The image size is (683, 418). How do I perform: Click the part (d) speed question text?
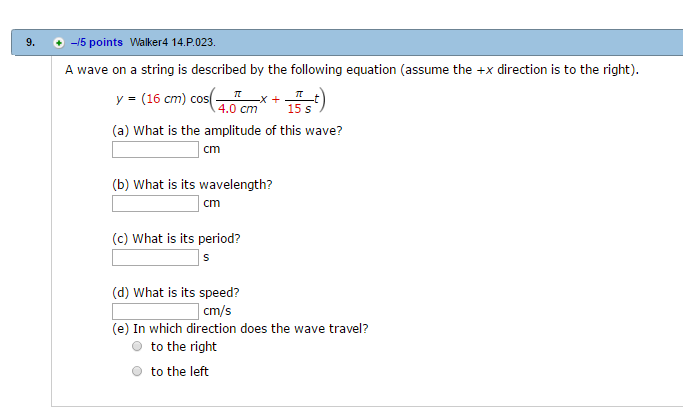coord(175,293)
